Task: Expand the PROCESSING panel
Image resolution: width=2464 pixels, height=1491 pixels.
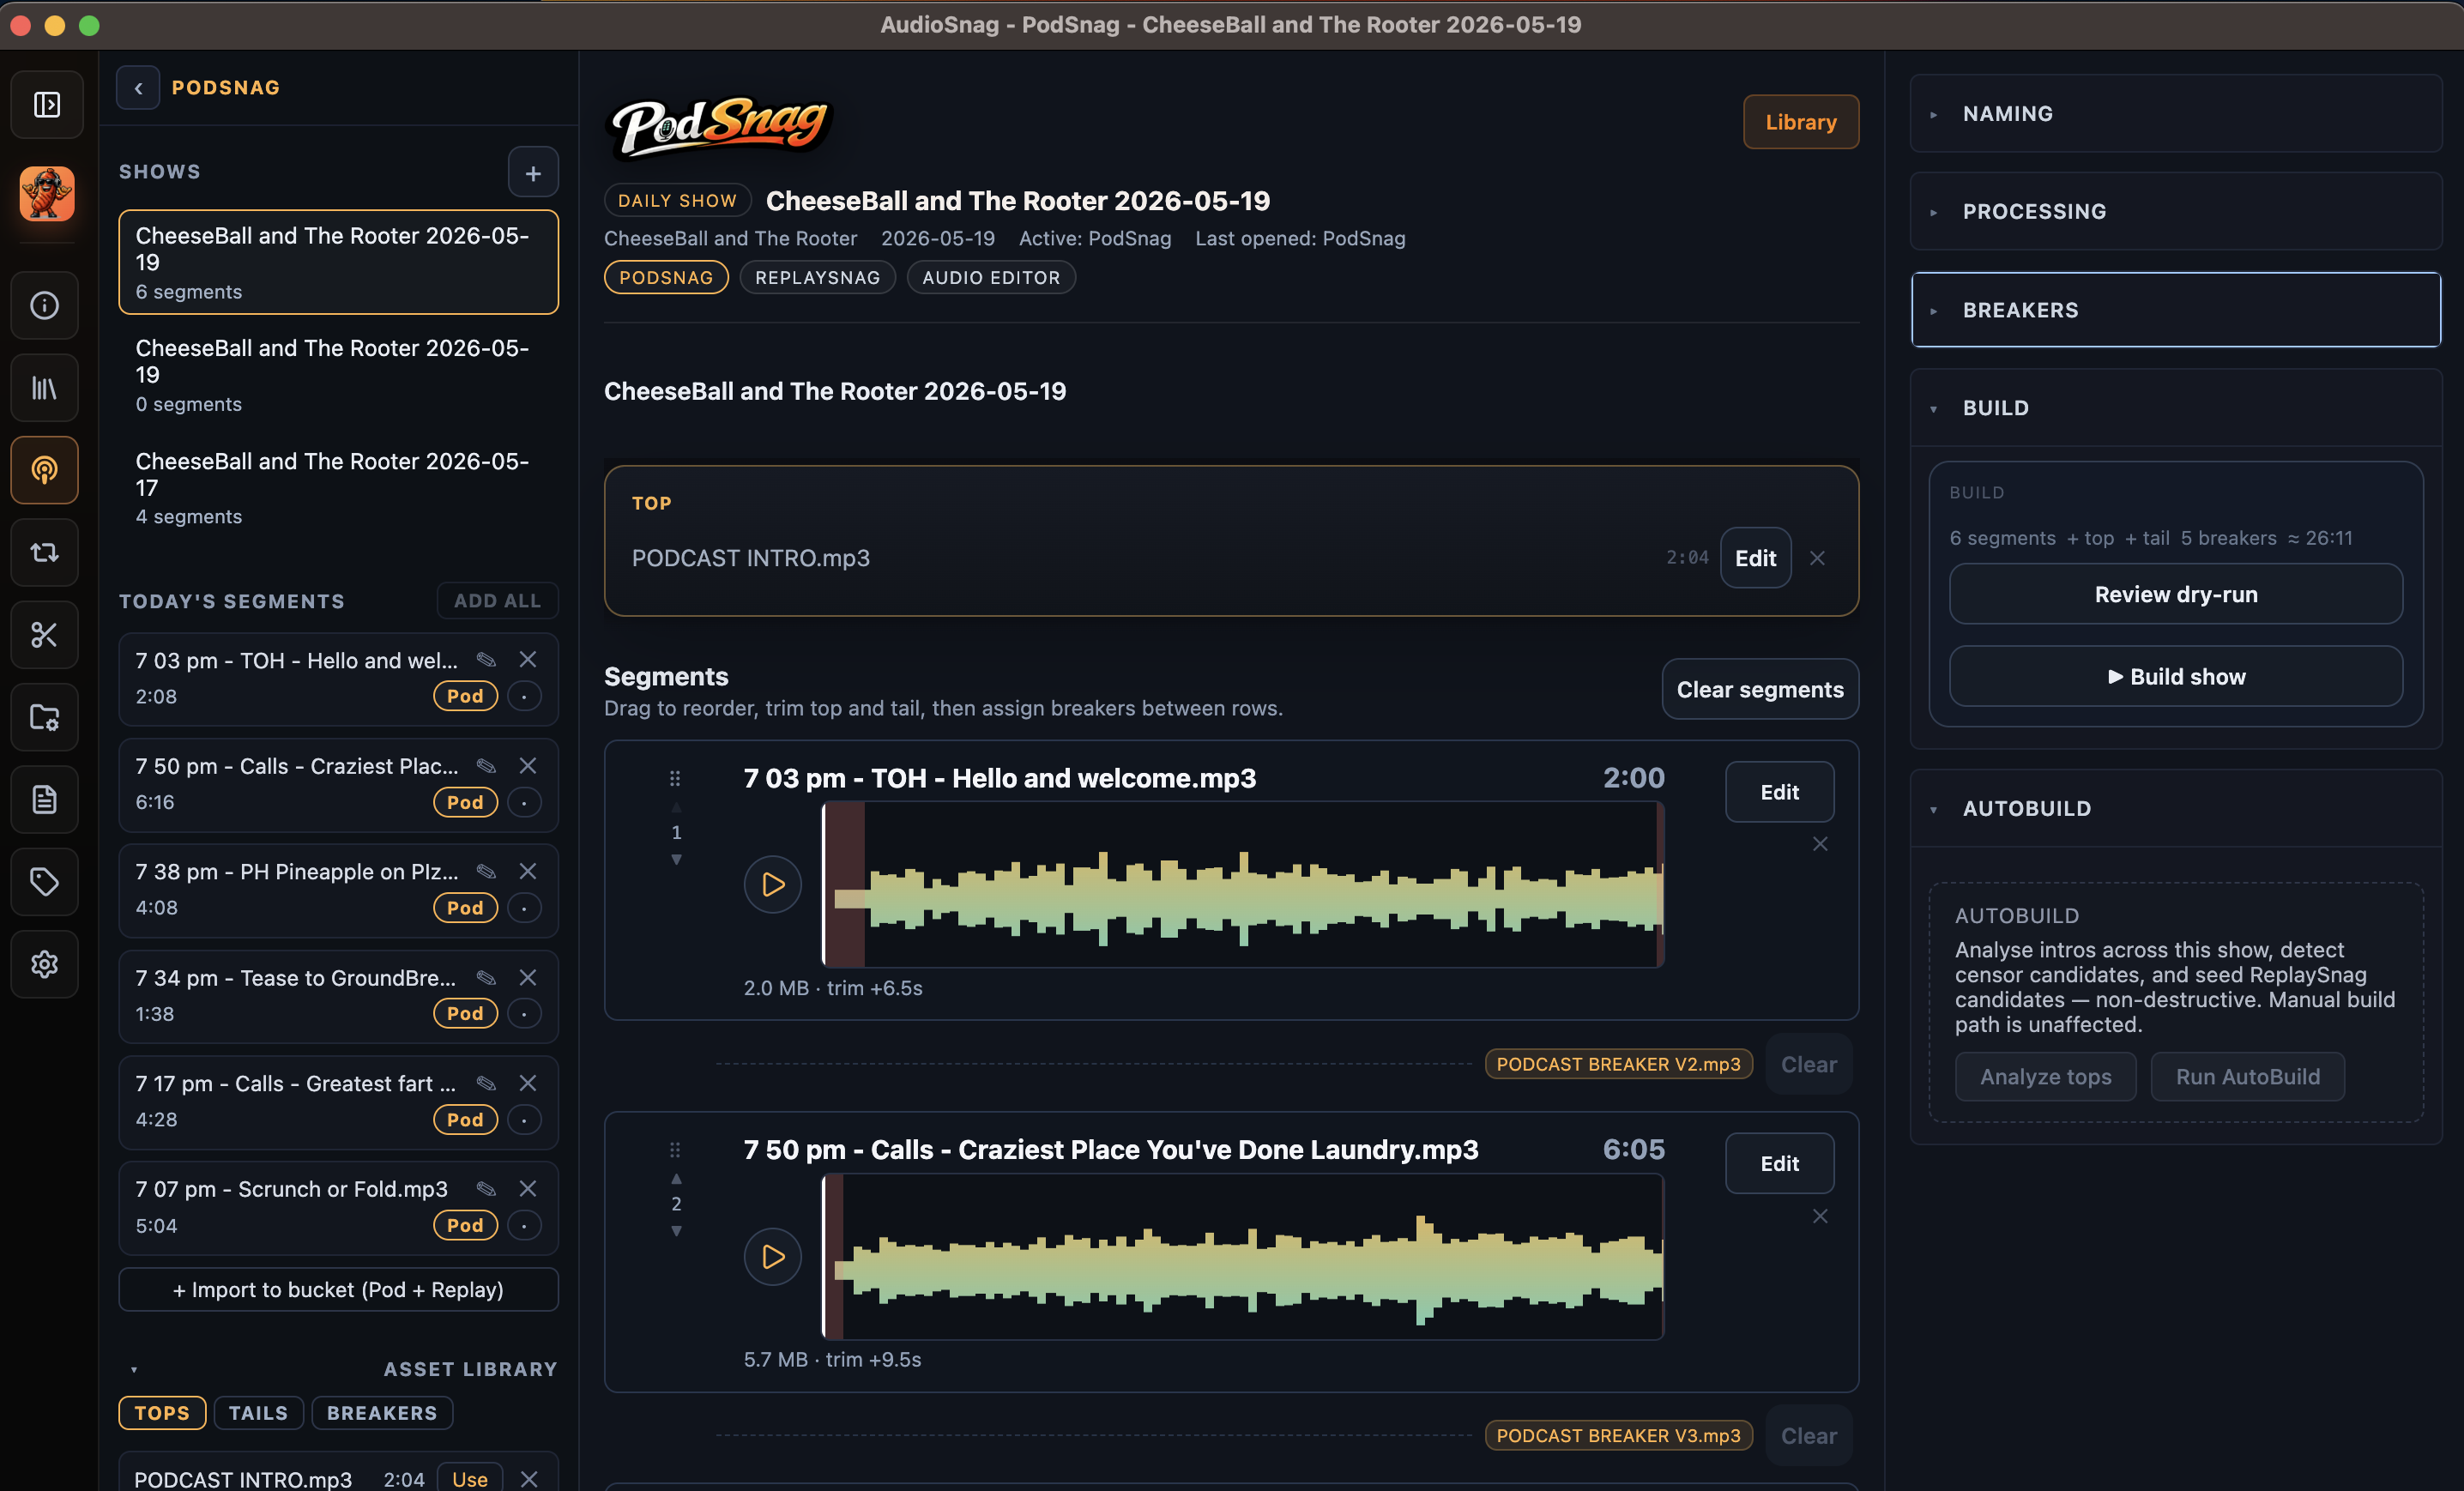Action: 2175,211
